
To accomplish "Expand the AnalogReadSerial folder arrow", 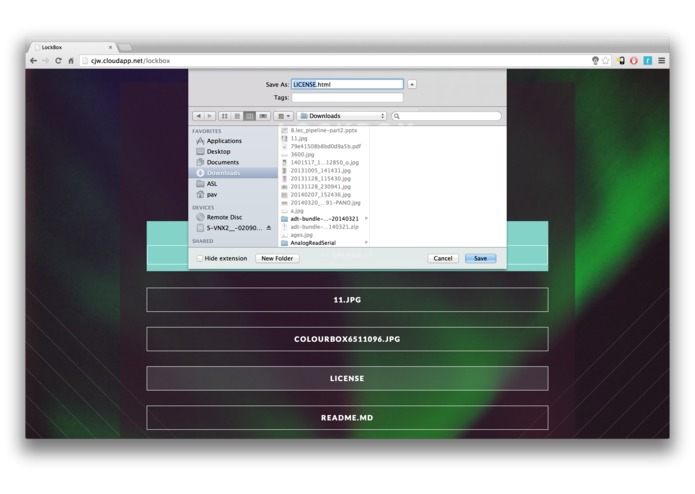I will point(366,242).
